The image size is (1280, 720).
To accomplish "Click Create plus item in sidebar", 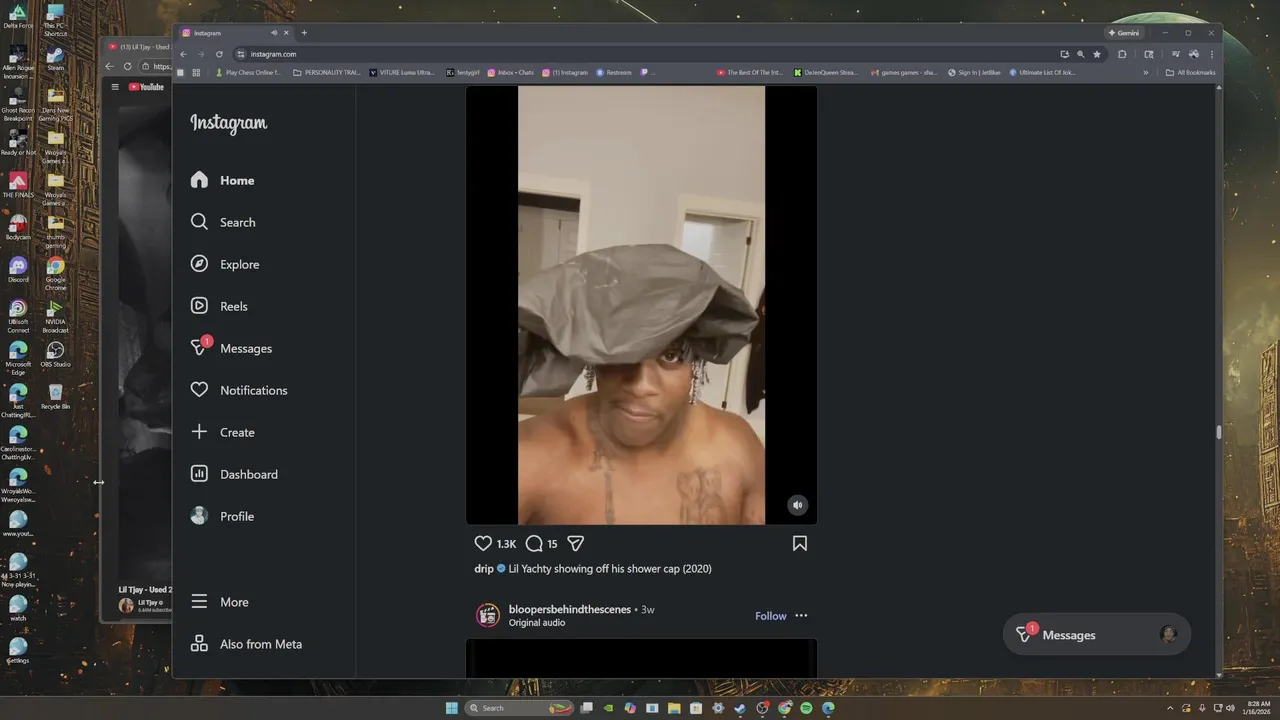I will (x=223, y=432).
